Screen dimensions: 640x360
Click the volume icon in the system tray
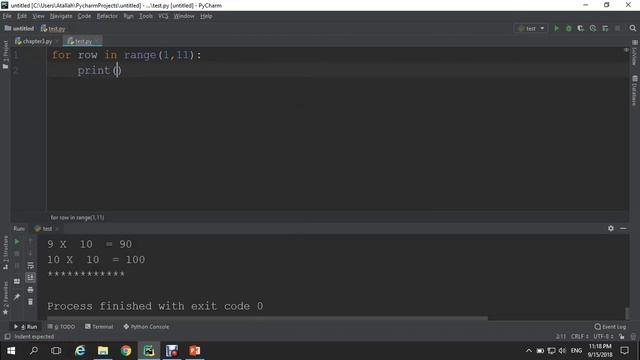562,351
